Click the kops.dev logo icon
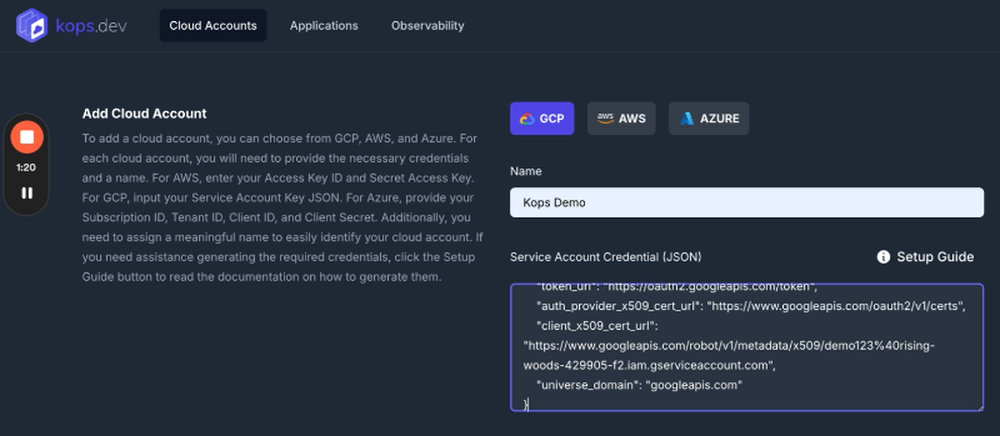Viewport: 1000px width, 436px height. [32, 25]
